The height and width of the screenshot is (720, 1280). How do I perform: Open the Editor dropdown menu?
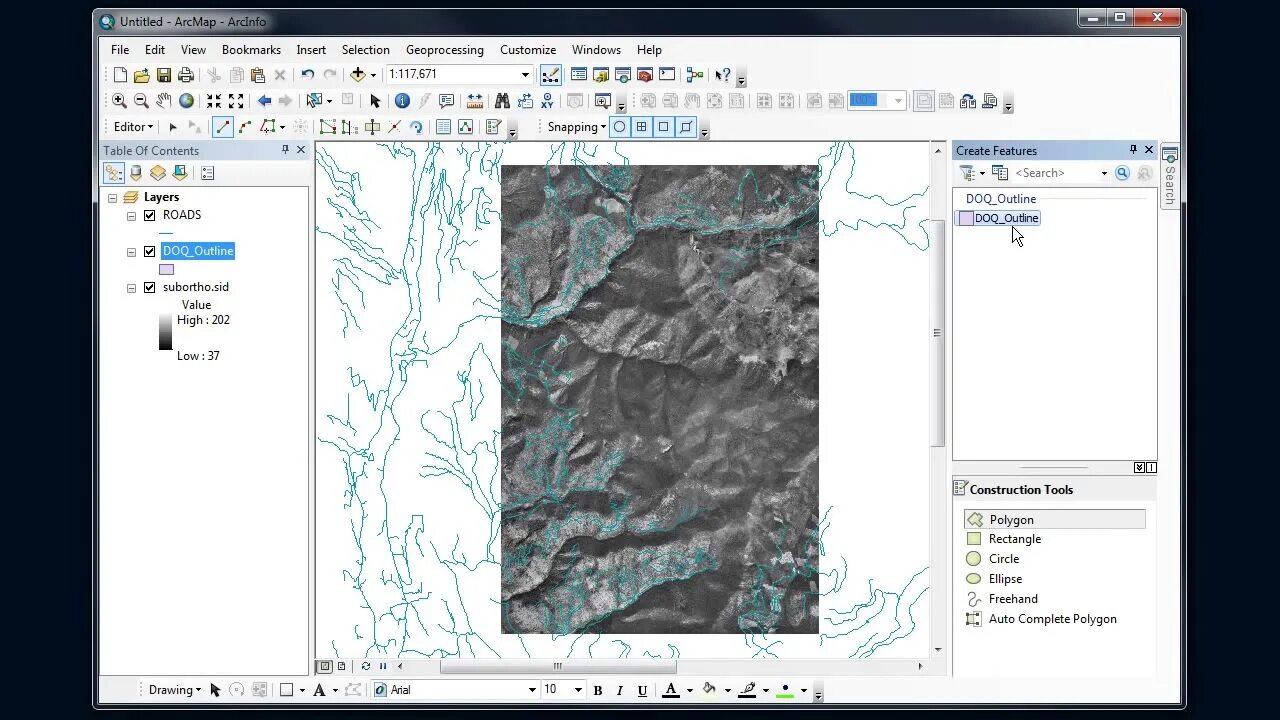coord(133,127)
